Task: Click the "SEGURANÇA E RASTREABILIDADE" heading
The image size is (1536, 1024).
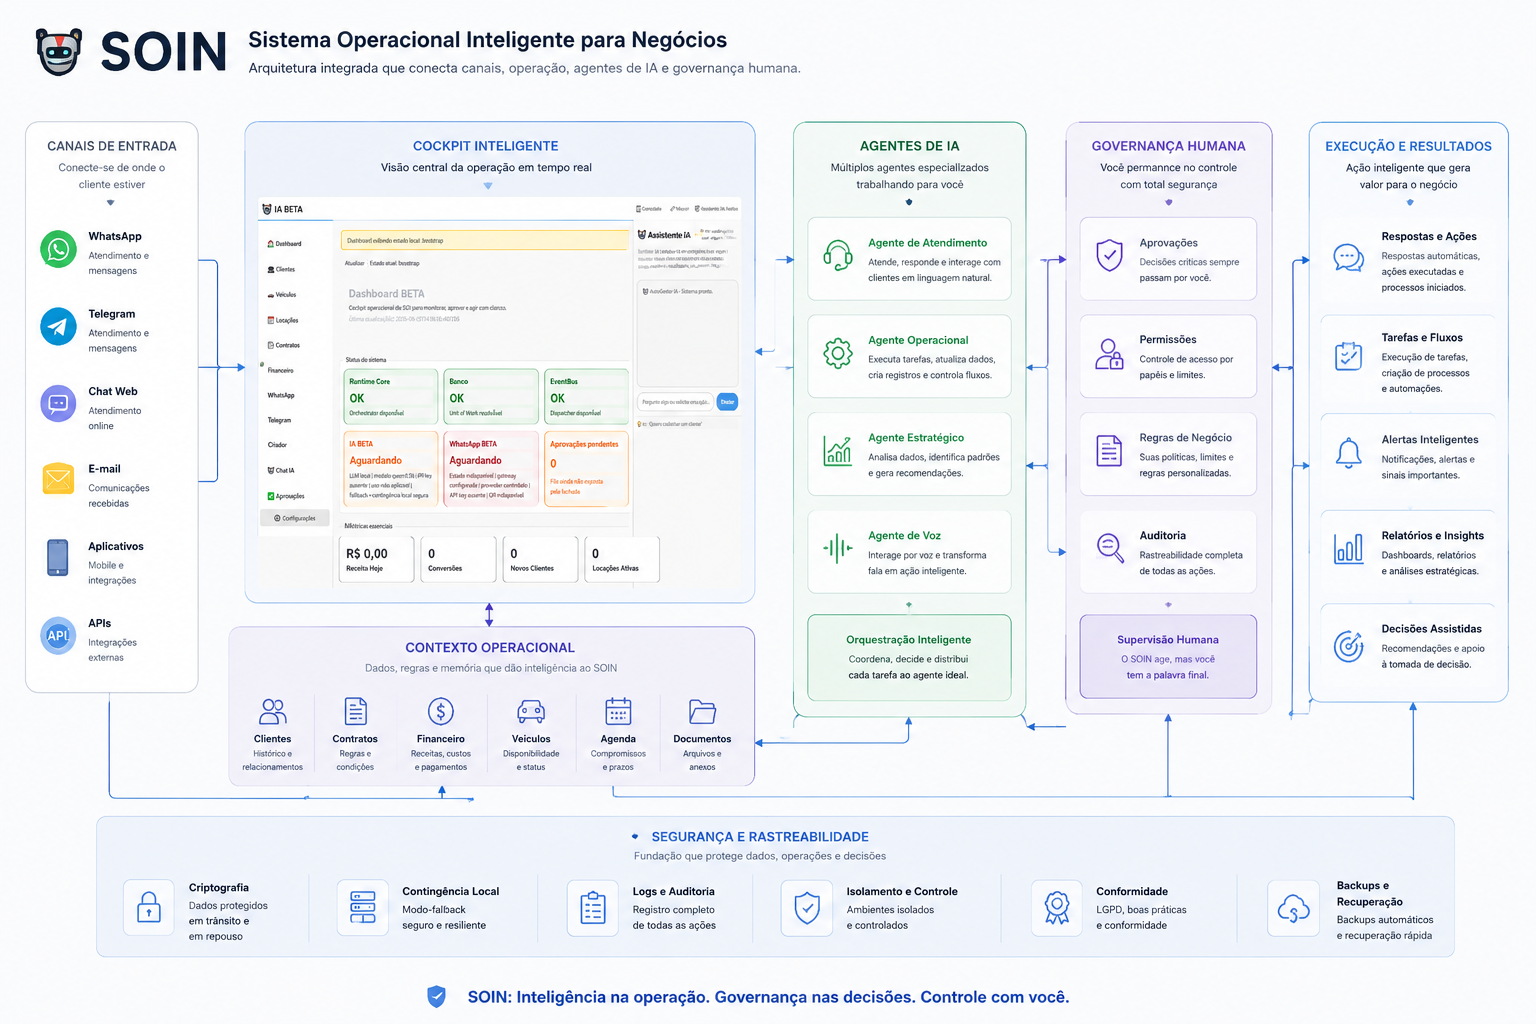Action: pos(760,837)
